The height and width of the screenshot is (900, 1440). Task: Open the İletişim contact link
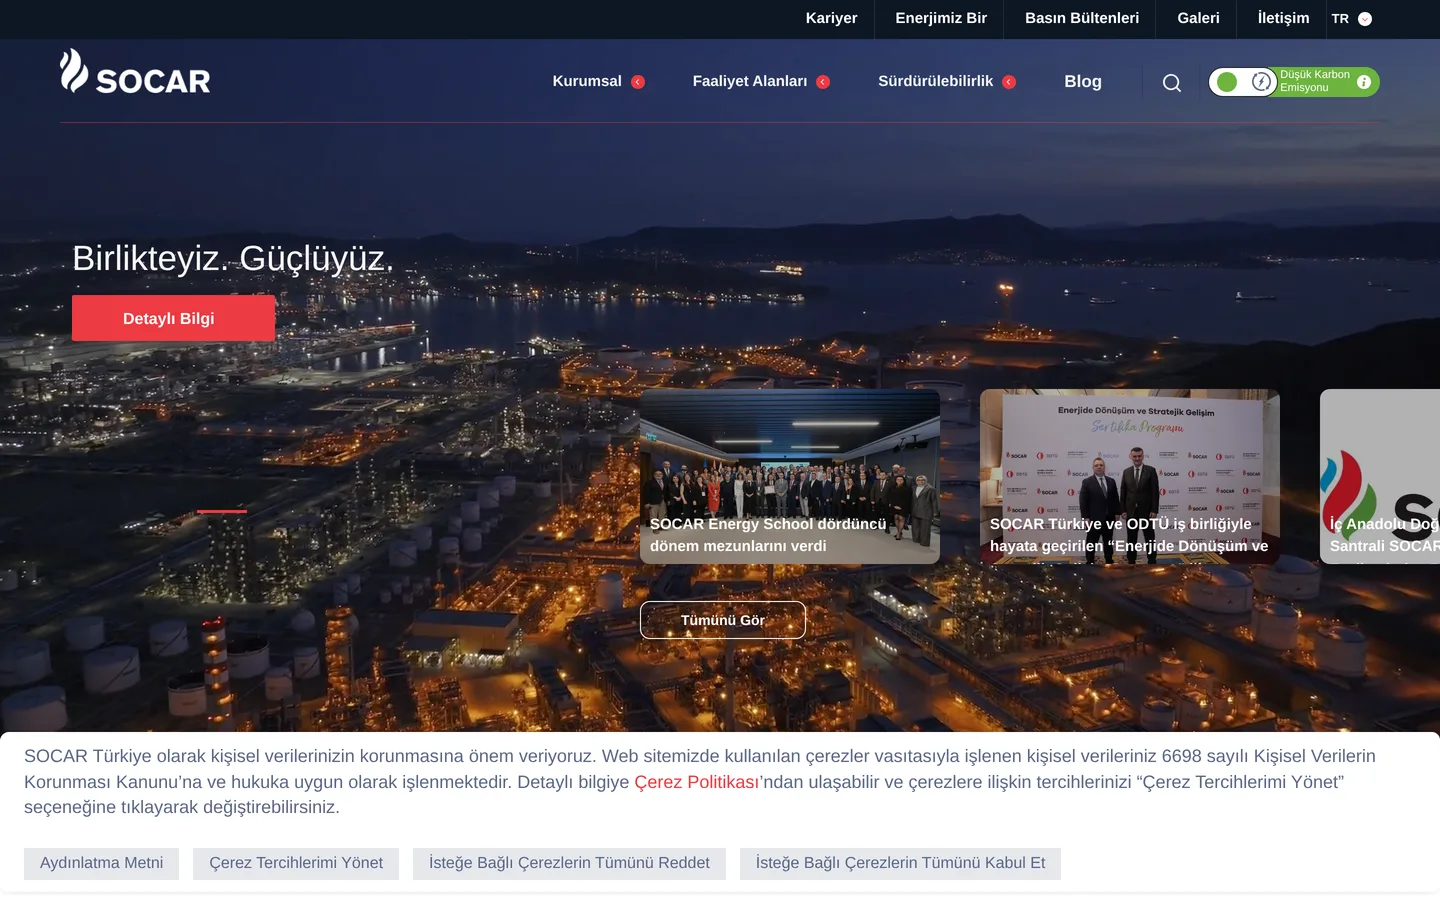click(1283, 18)
